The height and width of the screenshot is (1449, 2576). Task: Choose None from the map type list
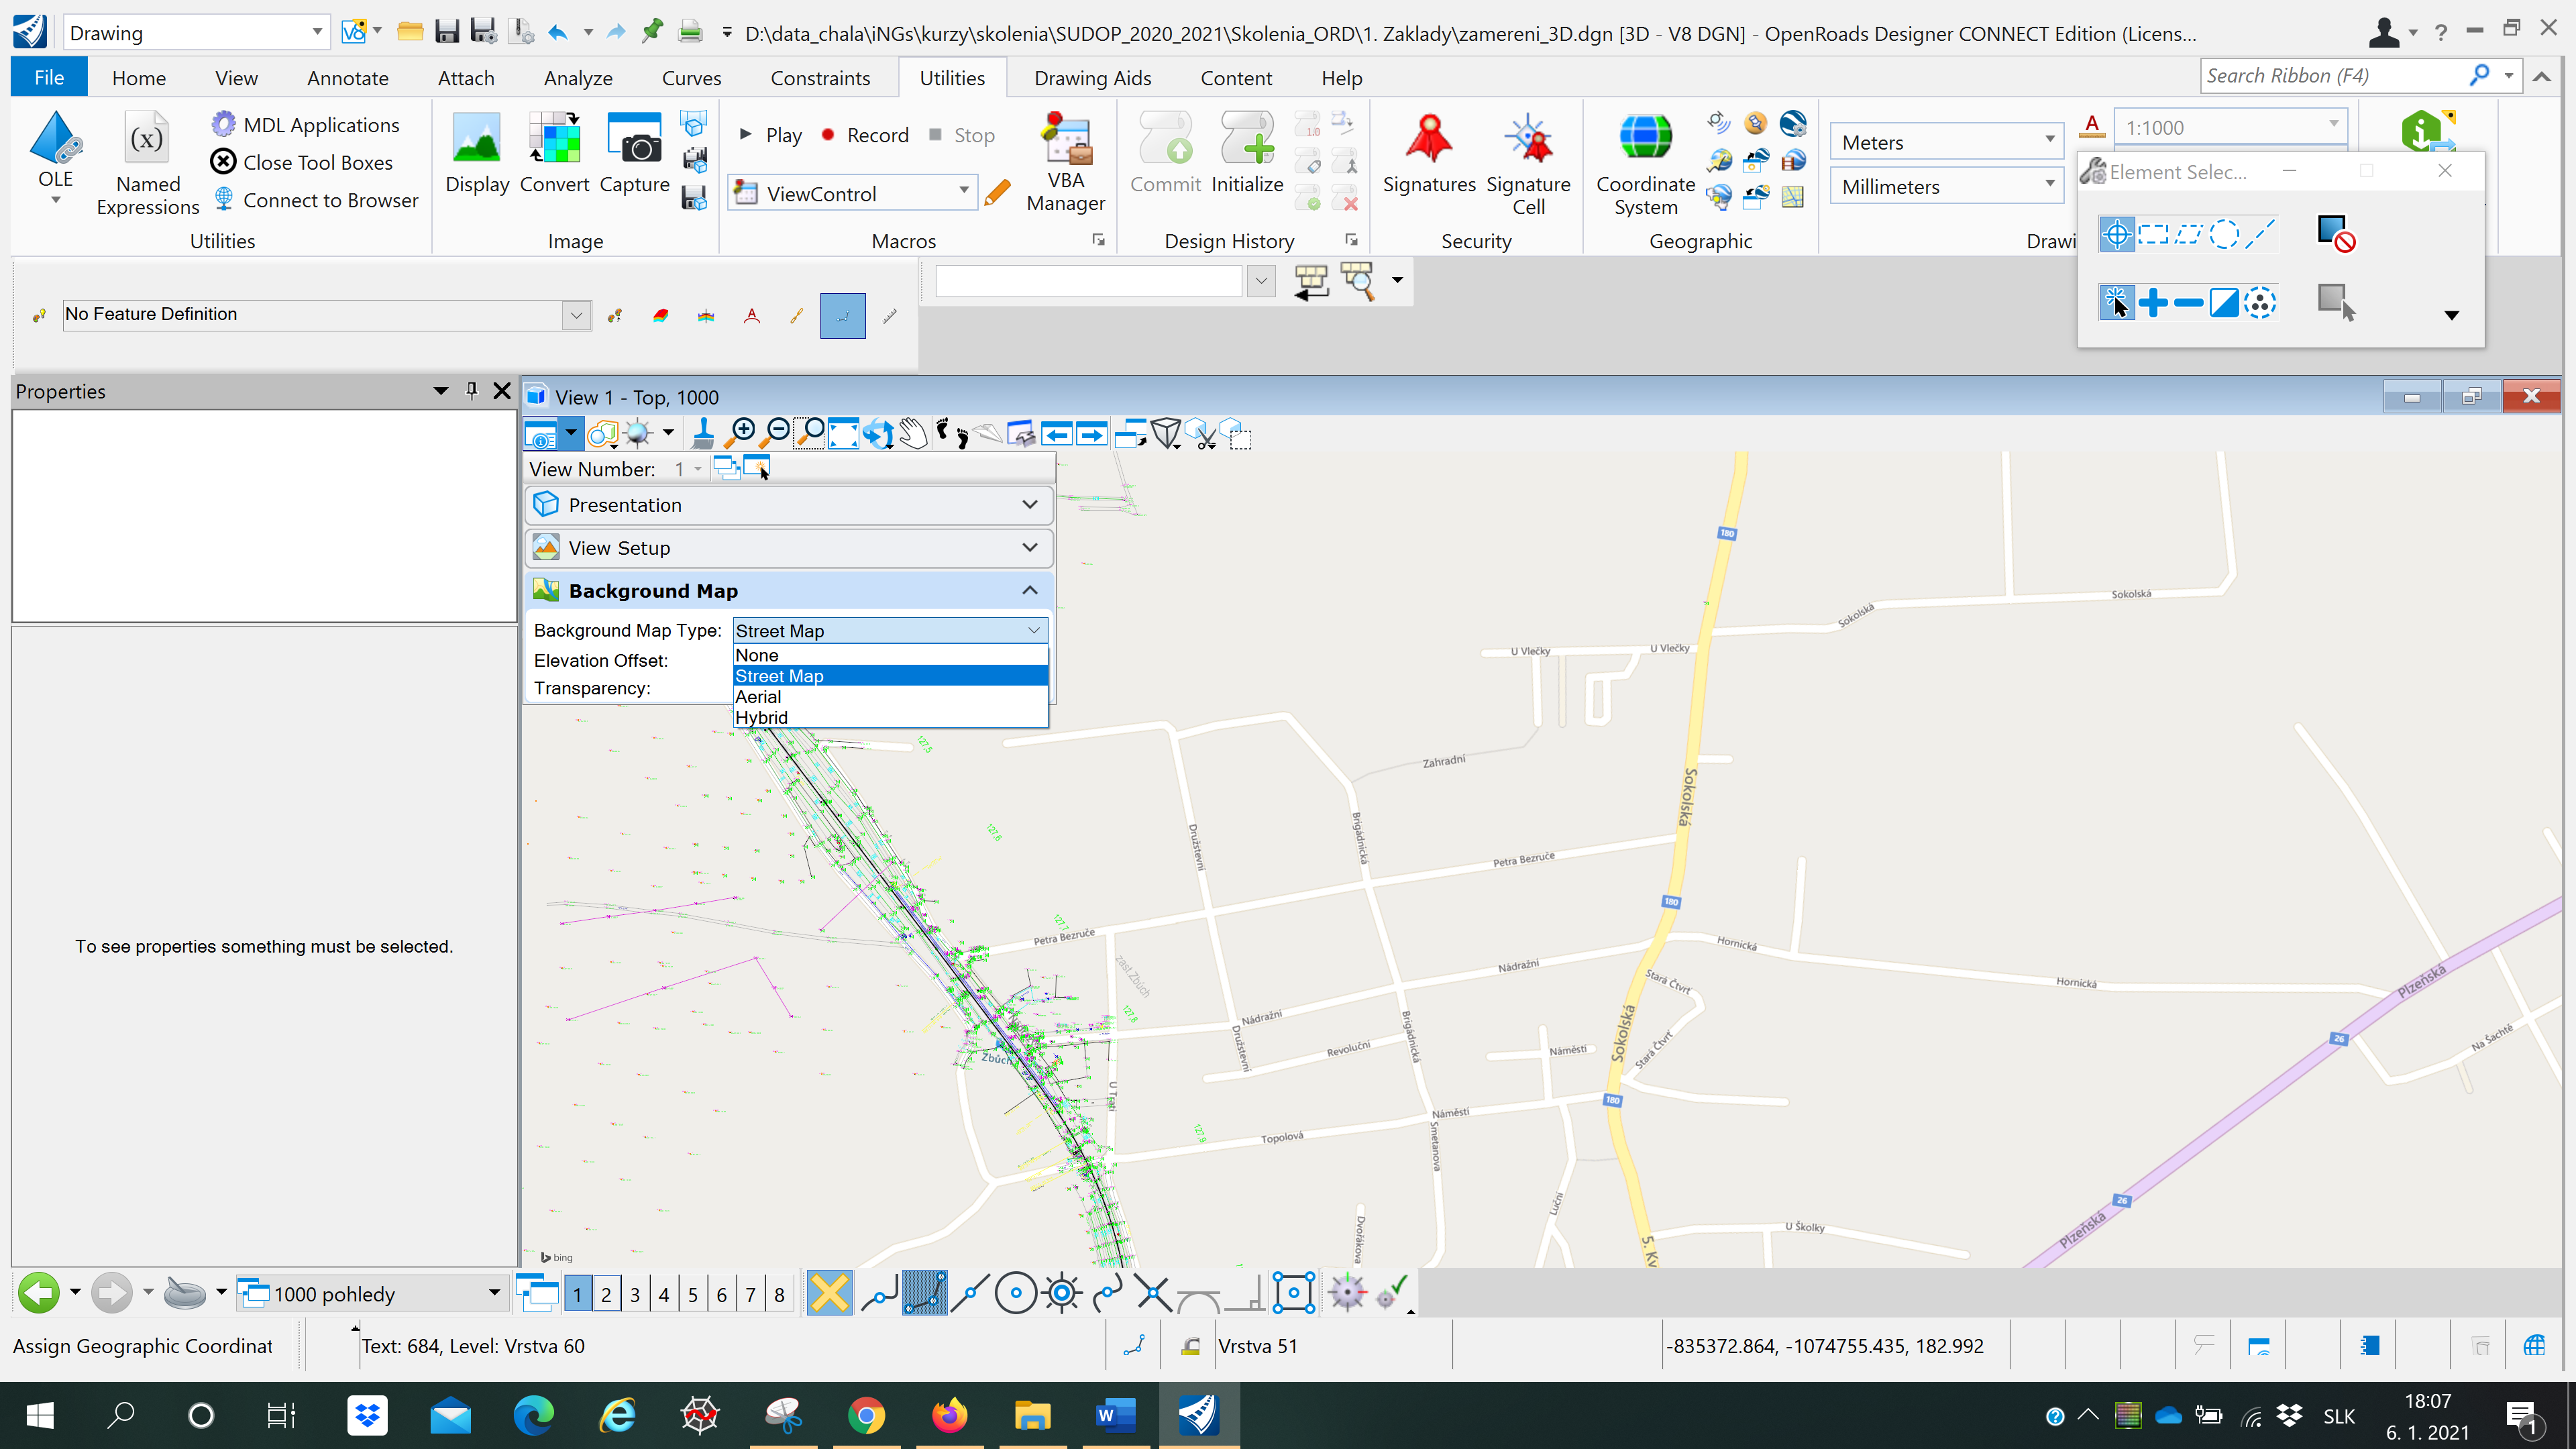[890, 655]
